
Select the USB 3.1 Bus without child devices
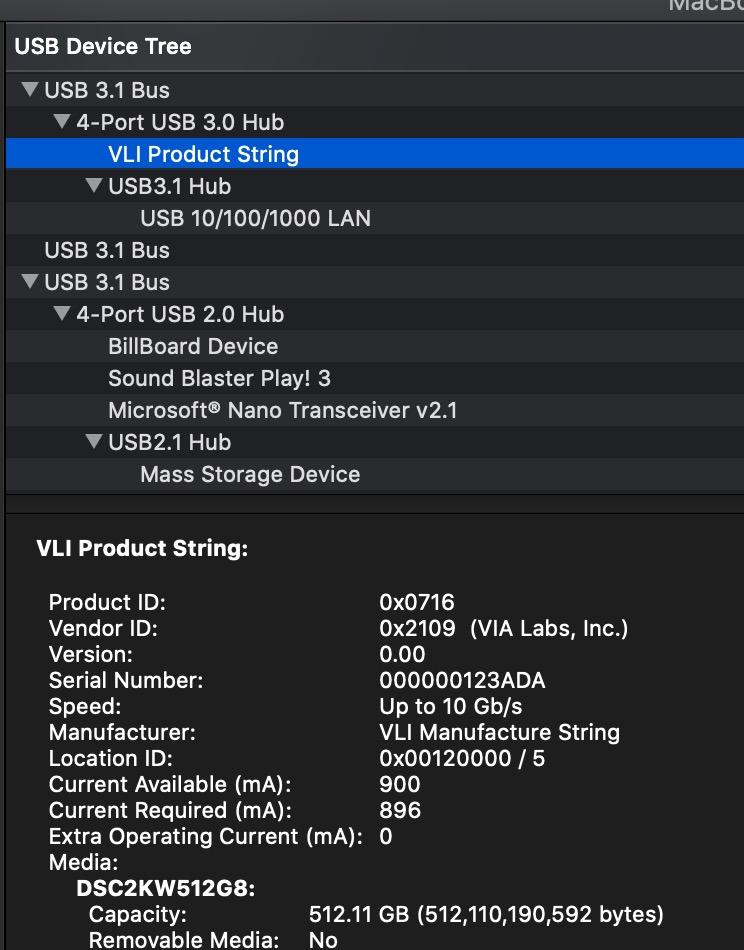107,250
